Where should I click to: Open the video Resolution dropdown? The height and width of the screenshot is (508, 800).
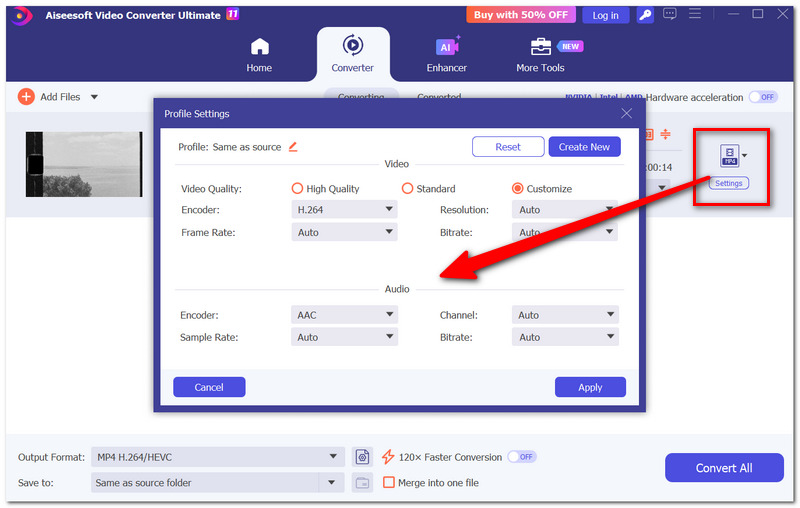[x=565, y=210]
